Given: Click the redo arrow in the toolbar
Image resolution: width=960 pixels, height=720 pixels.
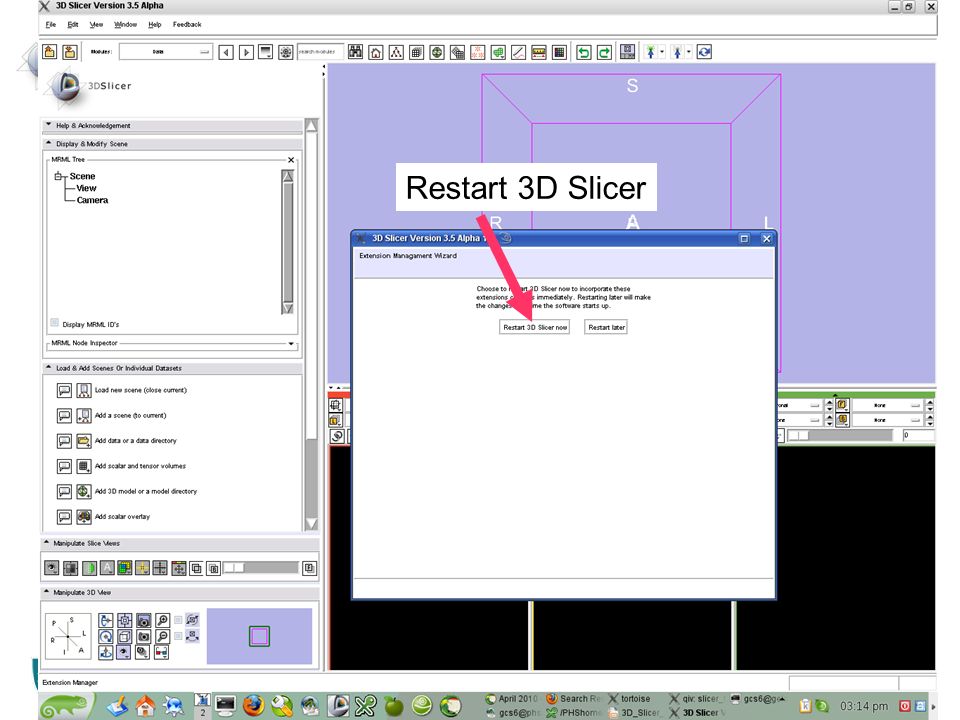Looking at the screenshot, I should point(604,52).
